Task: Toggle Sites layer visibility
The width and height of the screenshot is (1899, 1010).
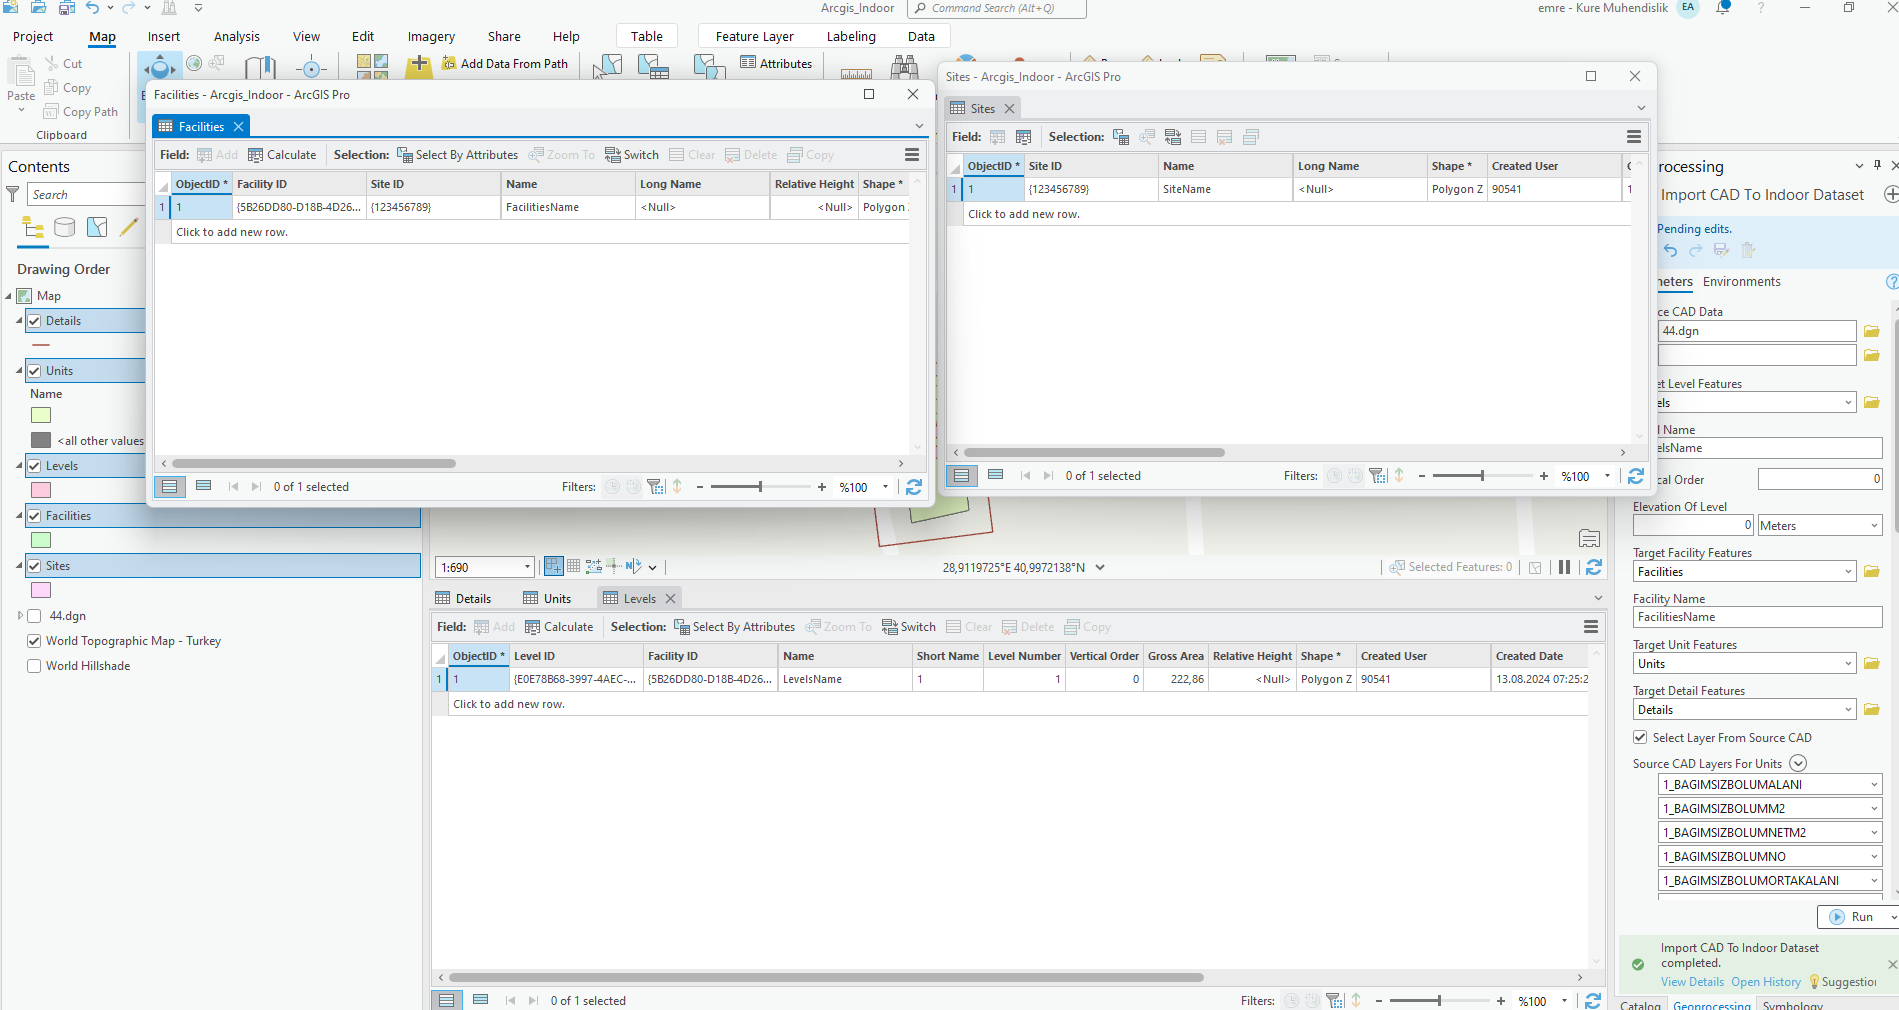Action: (35, 566)
